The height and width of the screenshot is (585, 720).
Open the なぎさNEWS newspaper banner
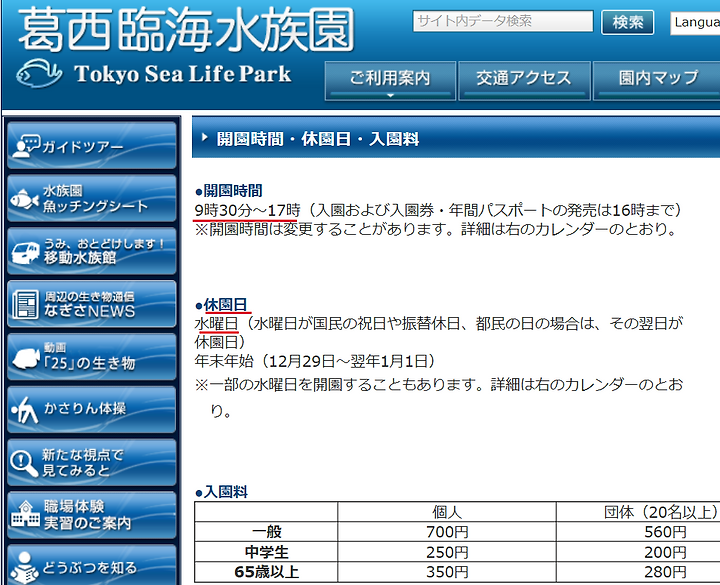[92, 304]
